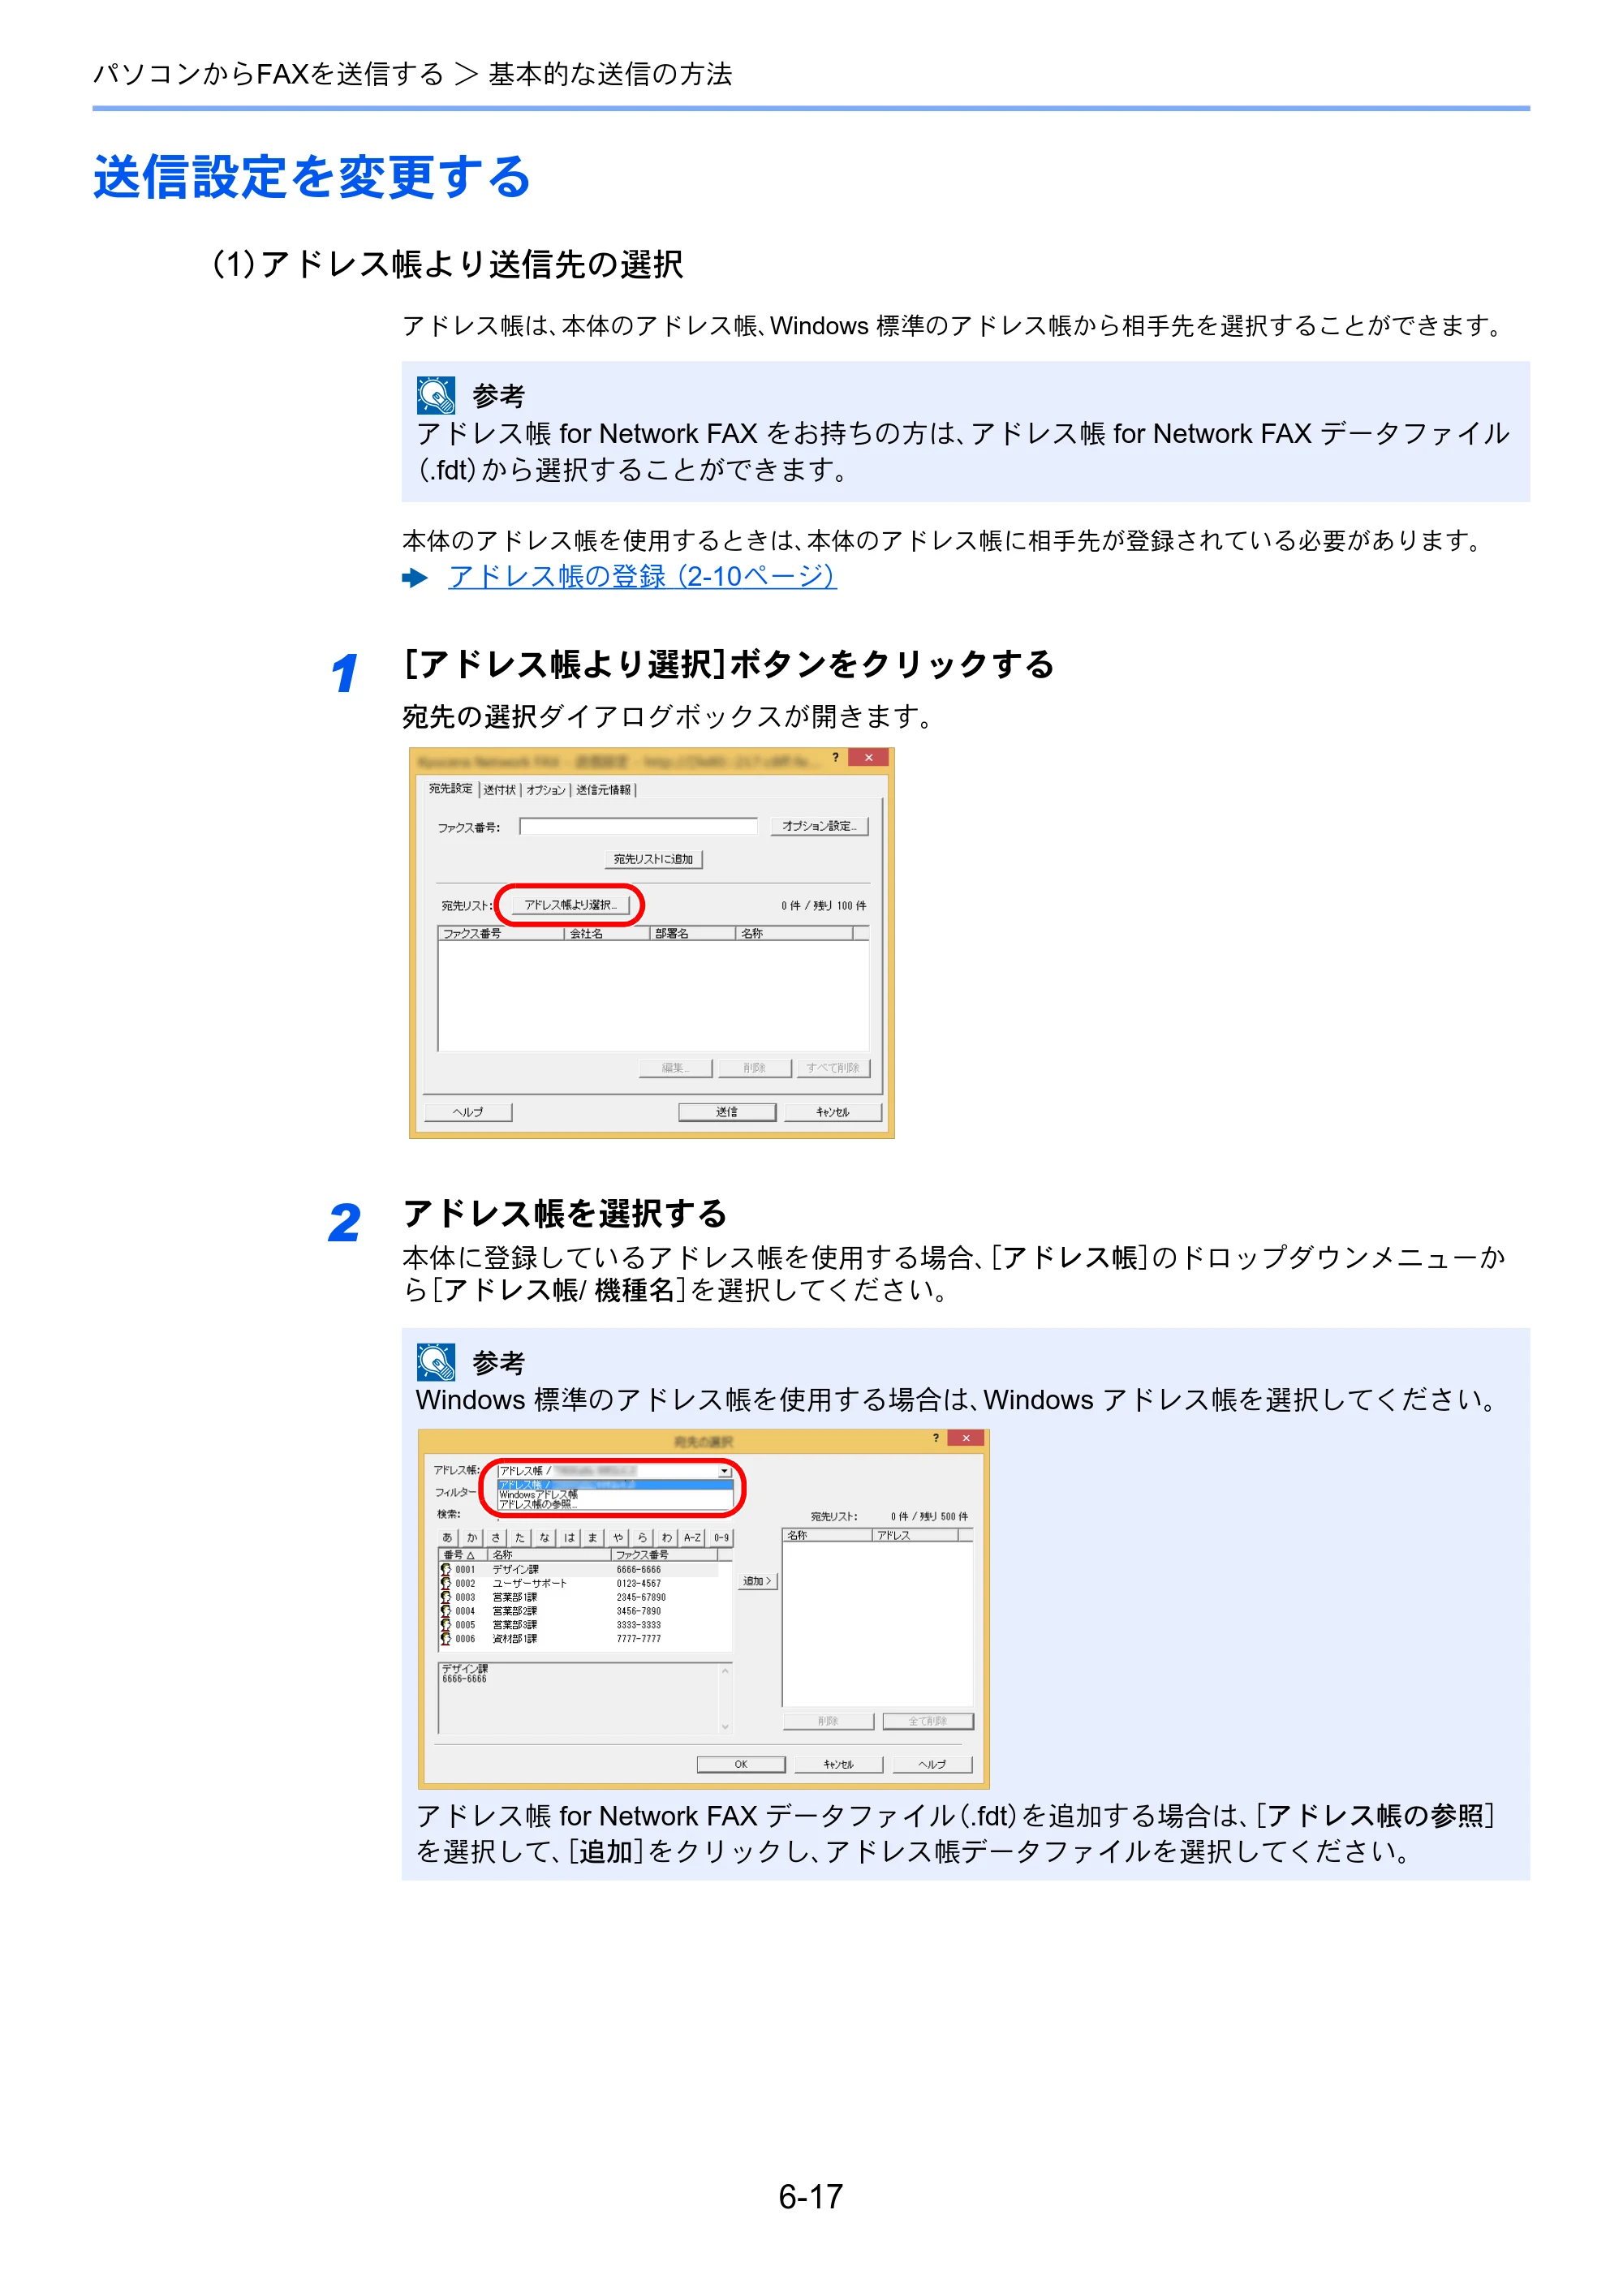
Task: Click the contact icon for entry 0004
Action: point(446,1612)
